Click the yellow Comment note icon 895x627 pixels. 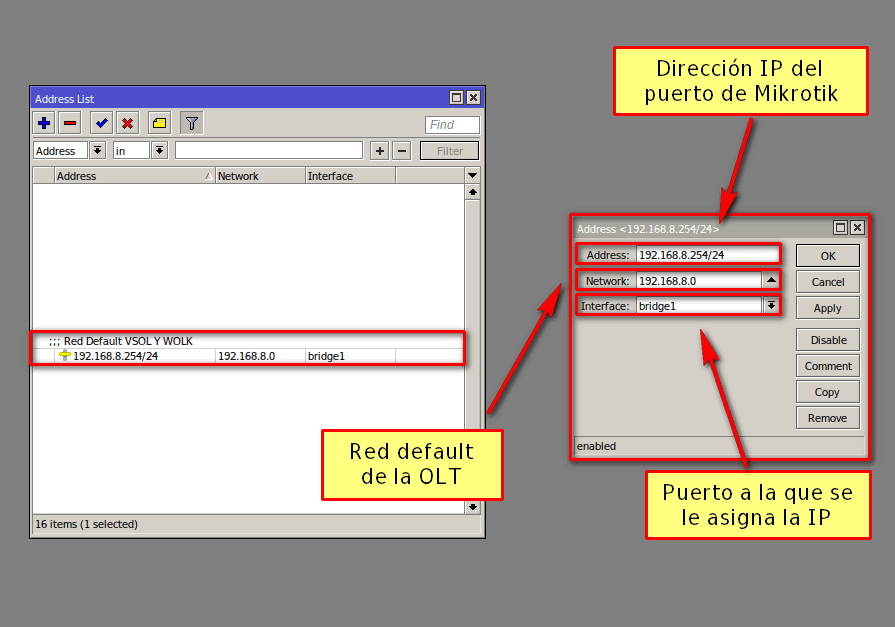[x=159, y=123]
